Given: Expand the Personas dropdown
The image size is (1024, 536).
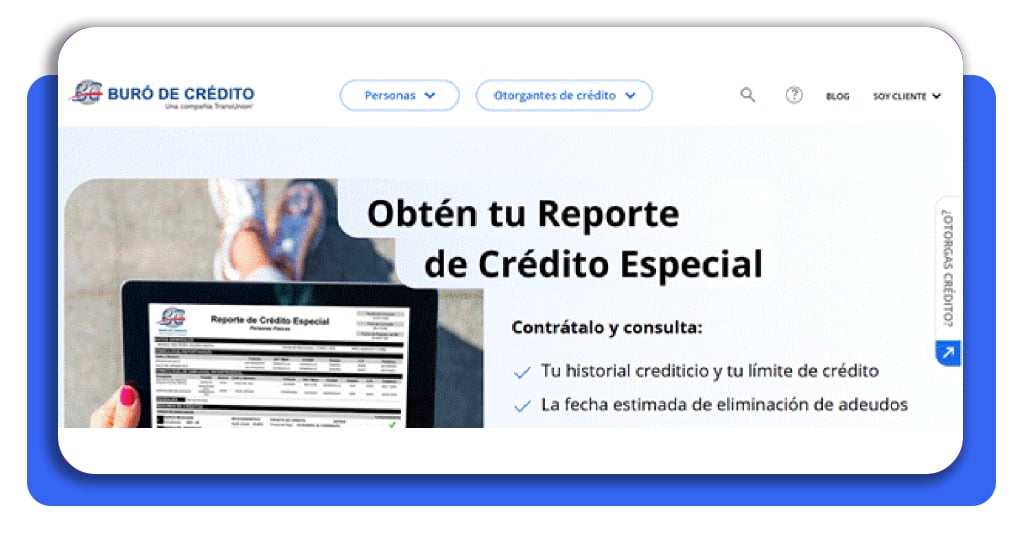Looking at the screenshot, I should coord(399,95).
